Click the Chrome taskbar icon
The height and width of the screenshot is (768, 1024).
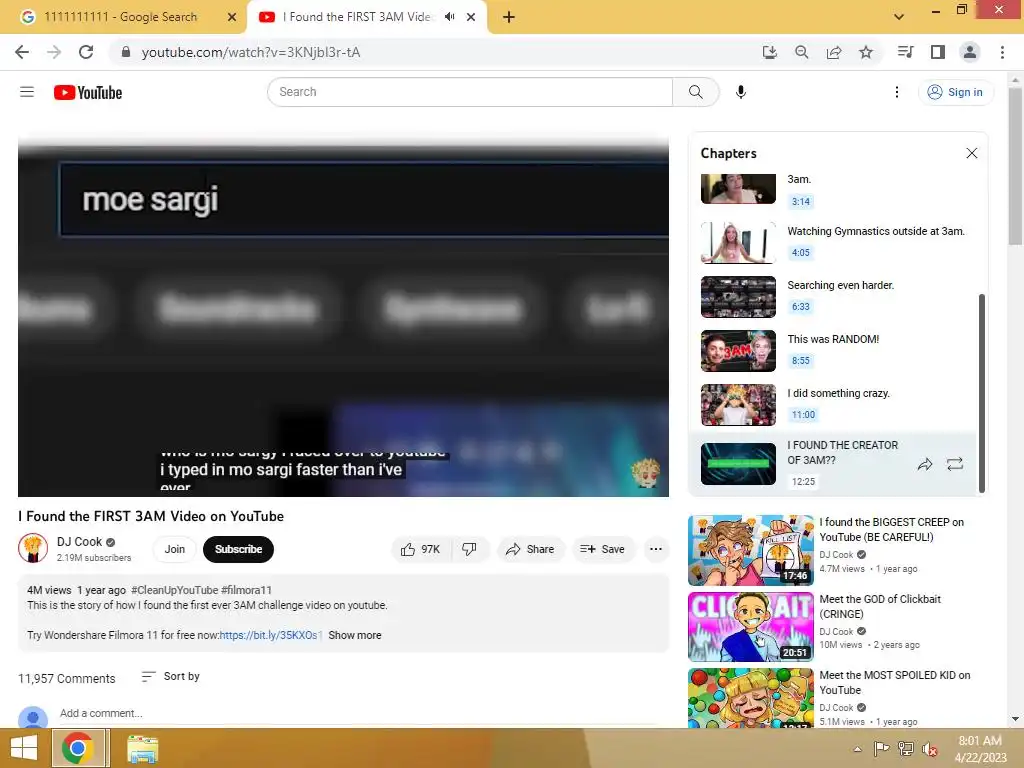pos(77,748)
